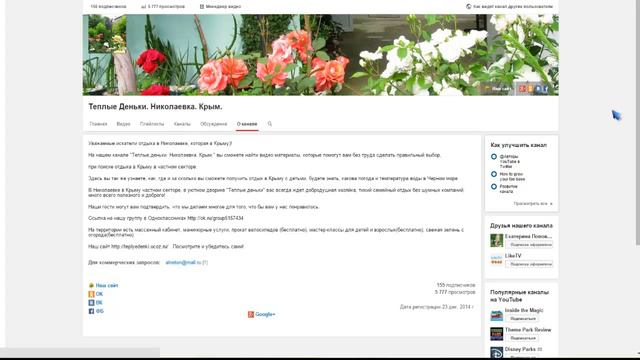Switch to the Главная tab
Viewport: 640px width, 360px height.
(98, 124)
